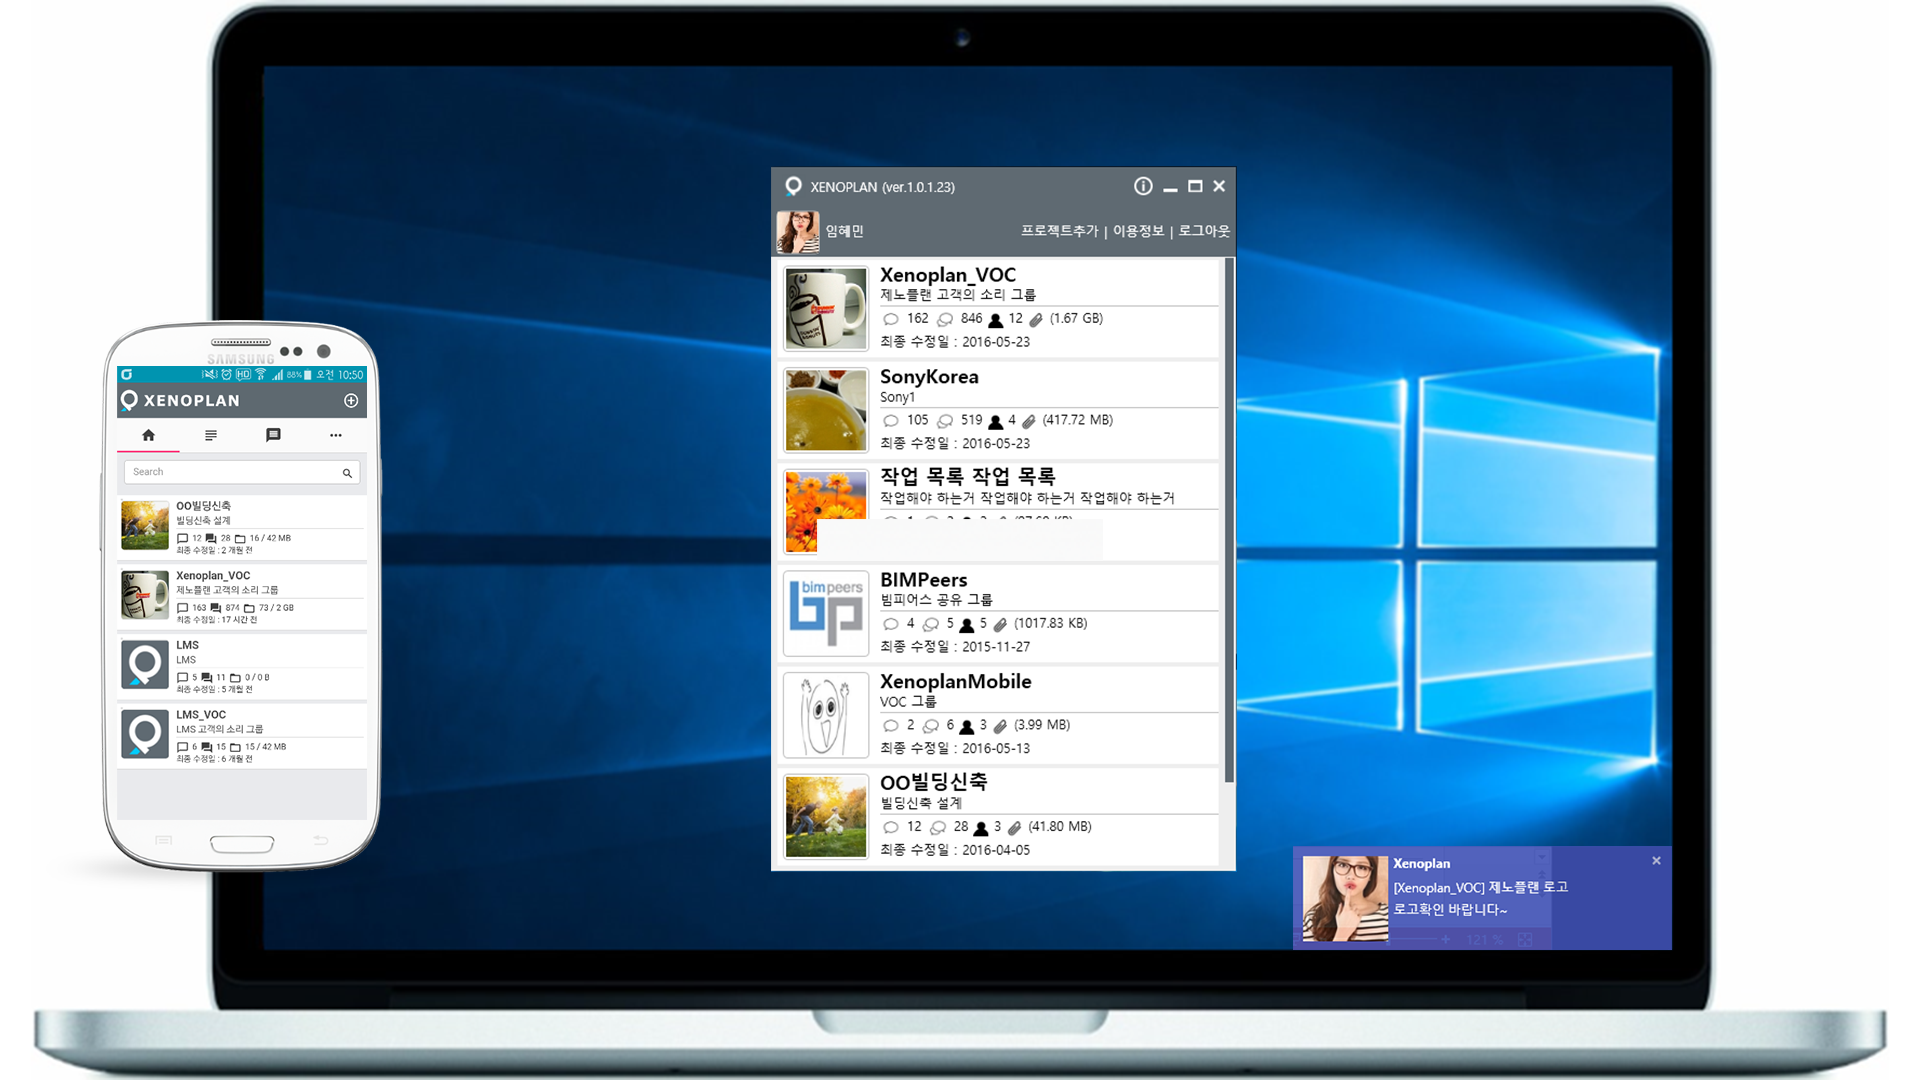Open the XenoplanMobile project title
Screen dimensions: 1920x1080
click(x=955, y=681)
